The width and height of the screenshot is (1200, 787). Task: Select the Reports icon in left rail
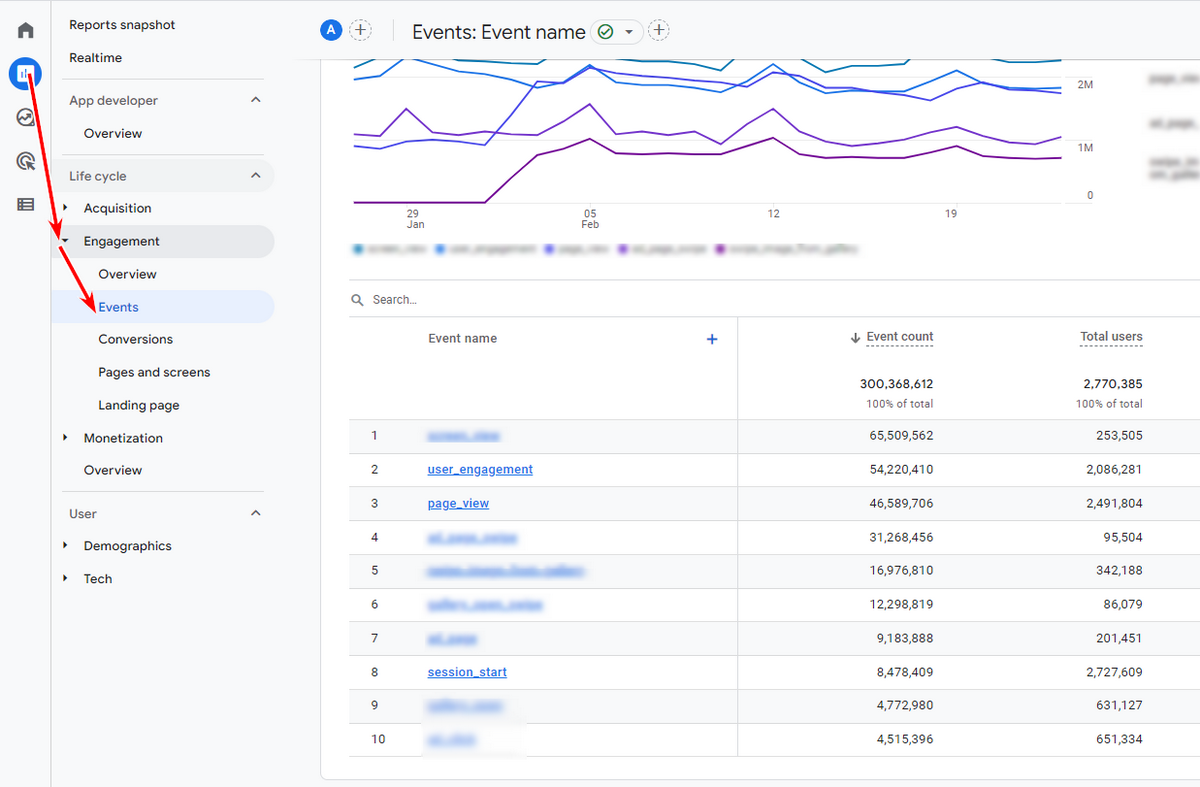click(26, 73)
